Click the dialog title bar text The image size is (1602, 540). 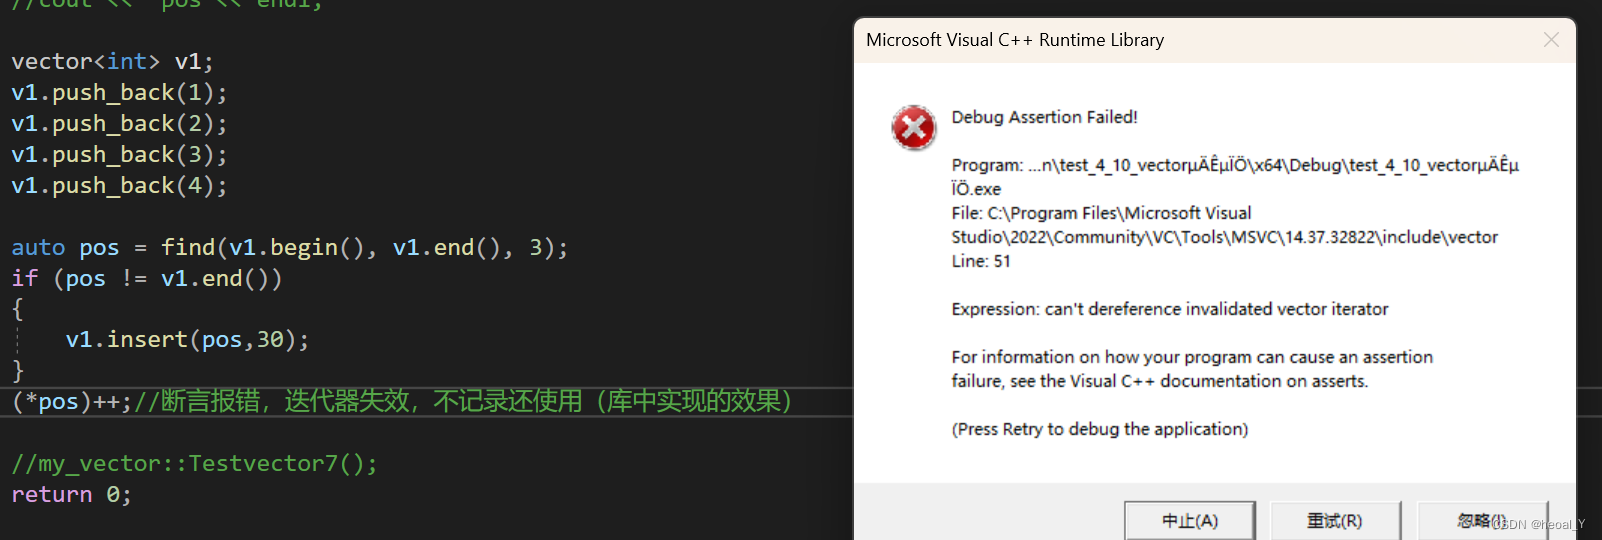tap(1015, 40)
